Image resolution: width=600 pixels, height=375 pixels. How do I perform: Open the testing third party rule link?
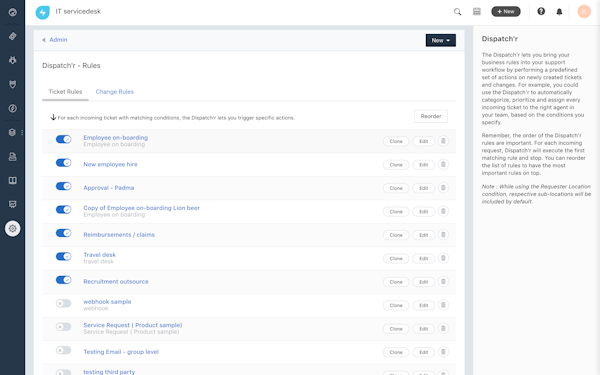coord(109,372)
